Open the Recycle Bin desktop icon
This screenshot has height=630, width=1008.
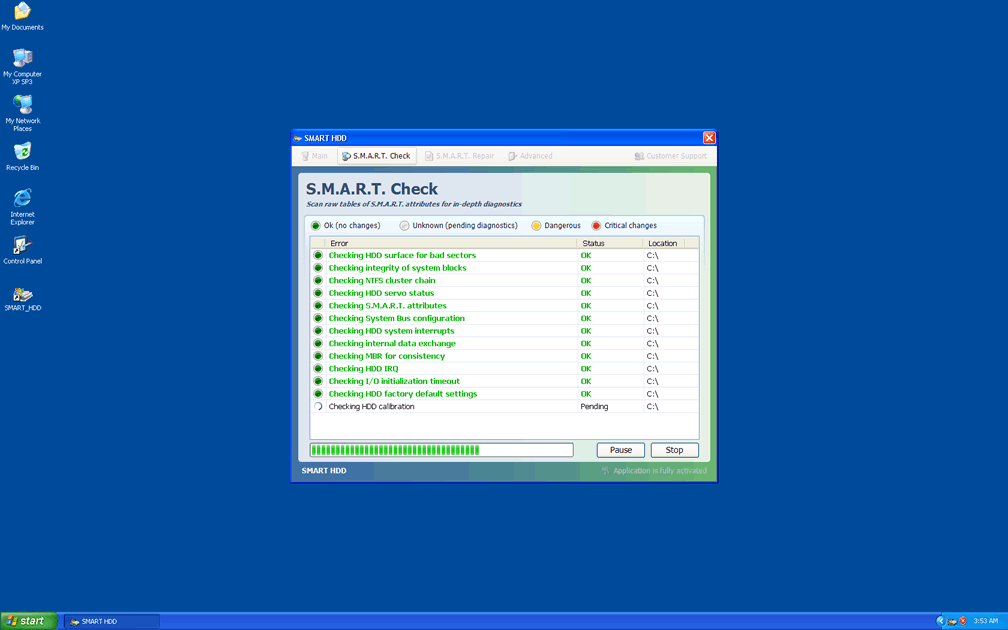point(22,152)
